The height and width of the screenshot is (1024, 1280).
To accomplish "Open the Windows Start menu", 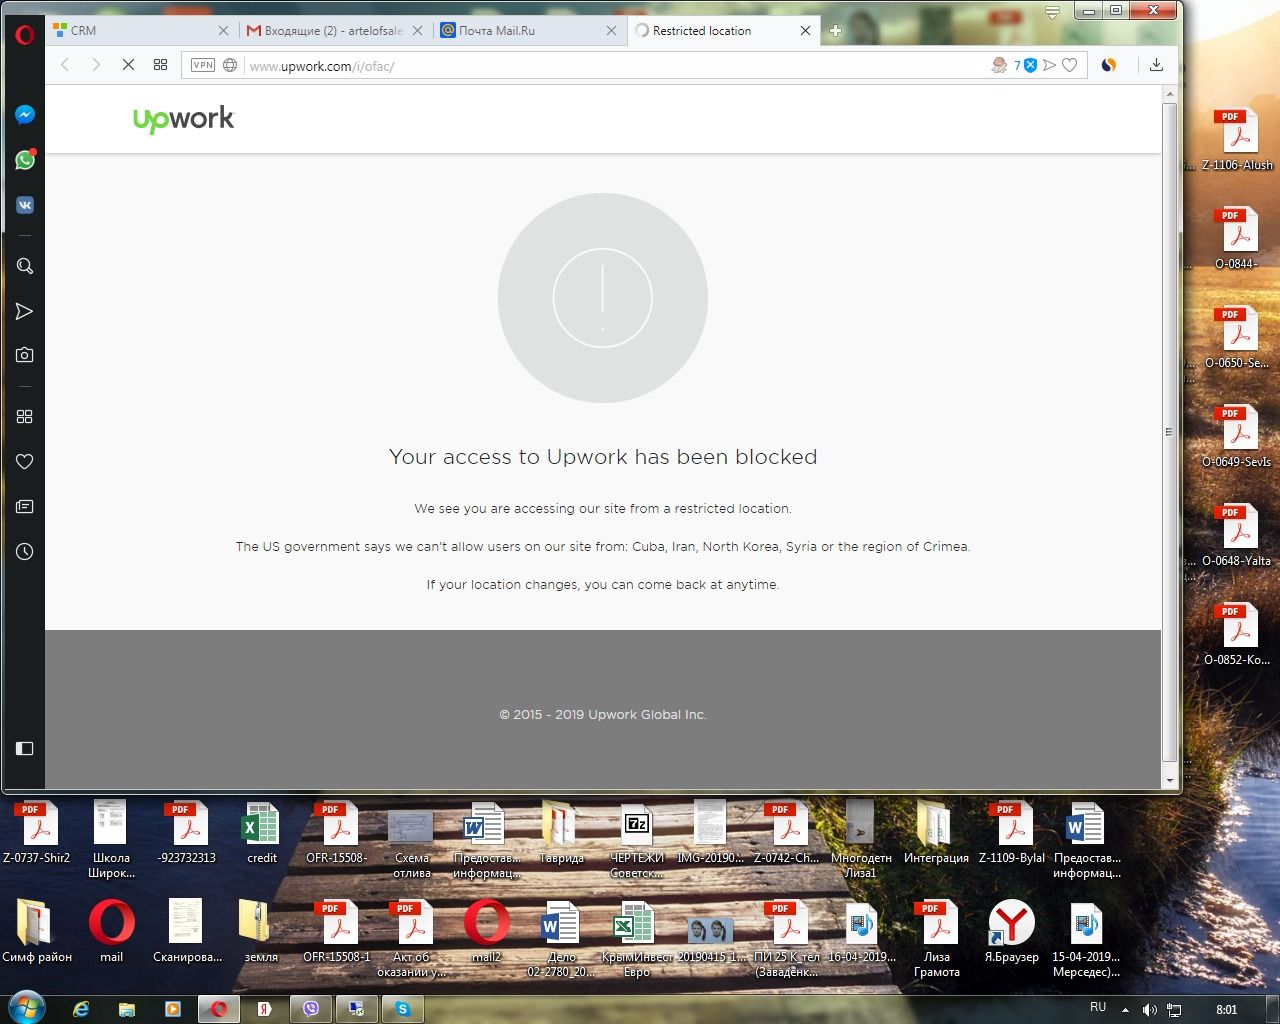I will click(x=26, y=1008).
